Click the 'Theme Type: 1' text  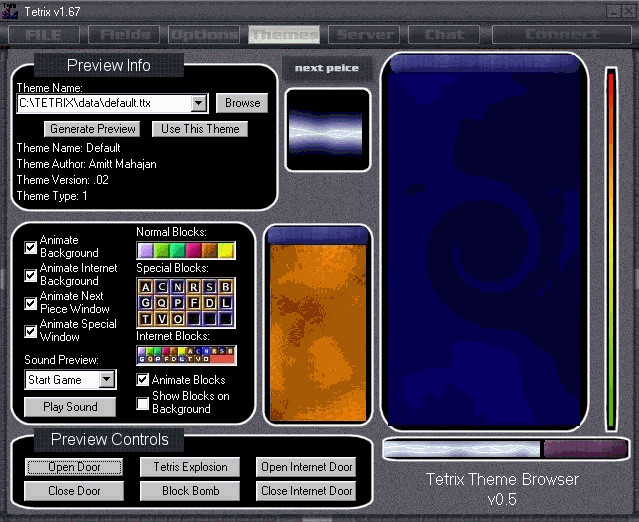(52, 196)
